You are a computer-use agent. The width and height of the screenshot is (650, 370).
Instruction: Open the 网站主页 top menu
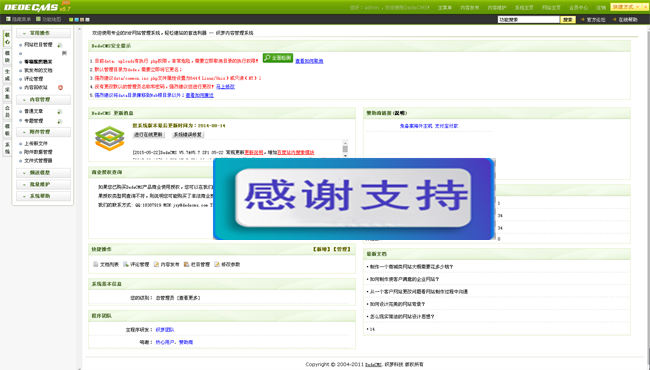click(x=551, y=7)
